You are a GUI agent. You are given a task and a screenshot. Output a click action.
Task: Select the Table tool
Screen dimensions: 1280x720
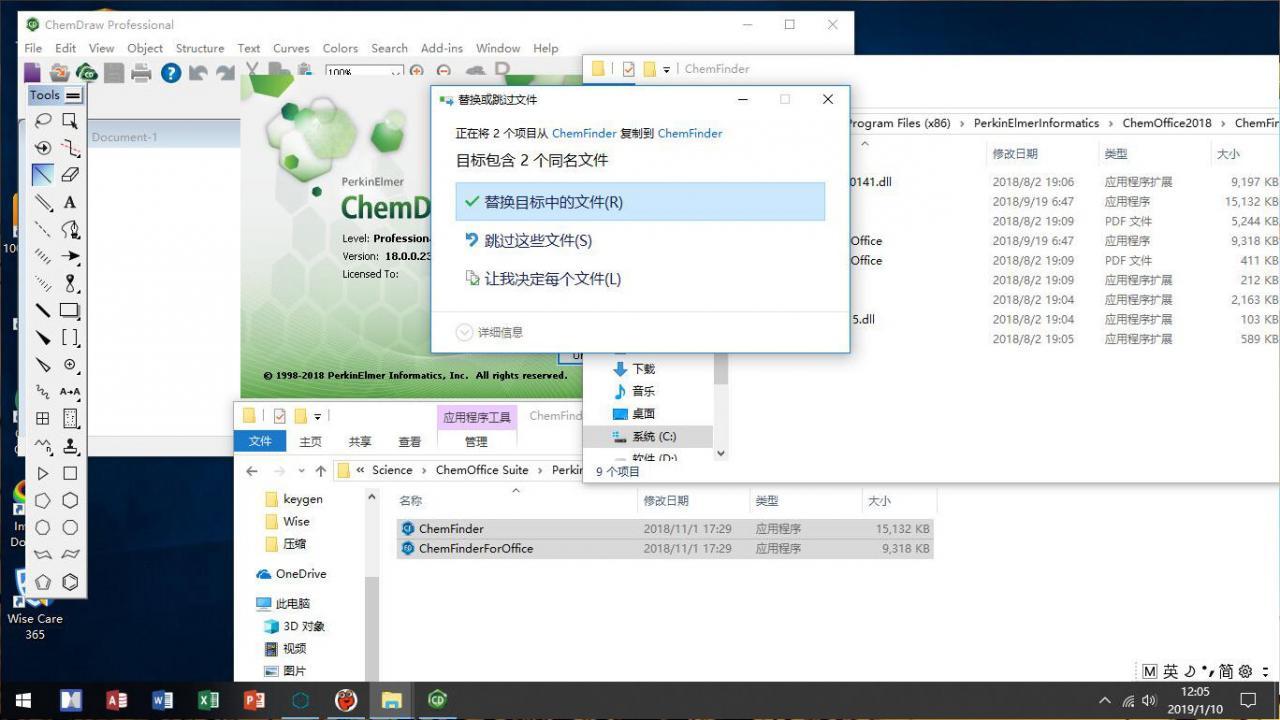[43, 418]
